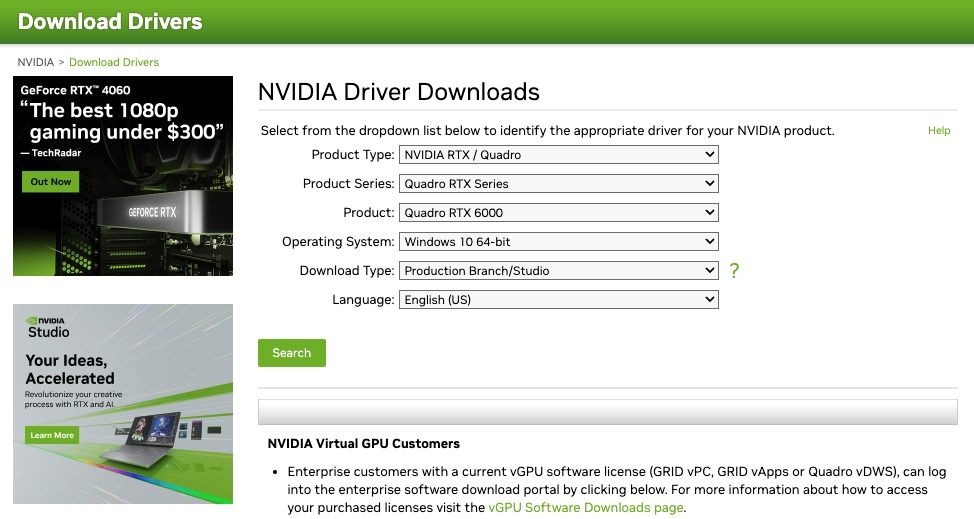Click the green Search button
974x519 pixels.
pyautogui.click(x=292, y=353)
